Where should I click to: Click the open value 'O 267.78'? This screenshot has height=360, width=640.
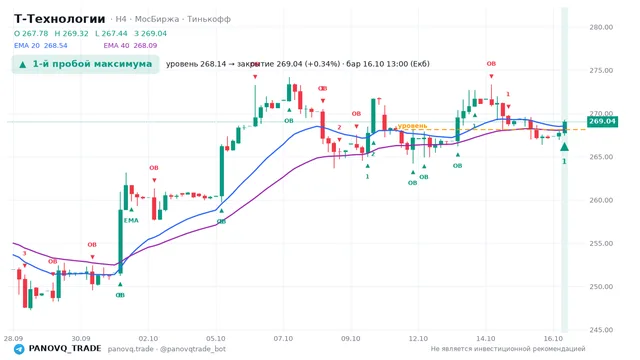click(31, 33)
